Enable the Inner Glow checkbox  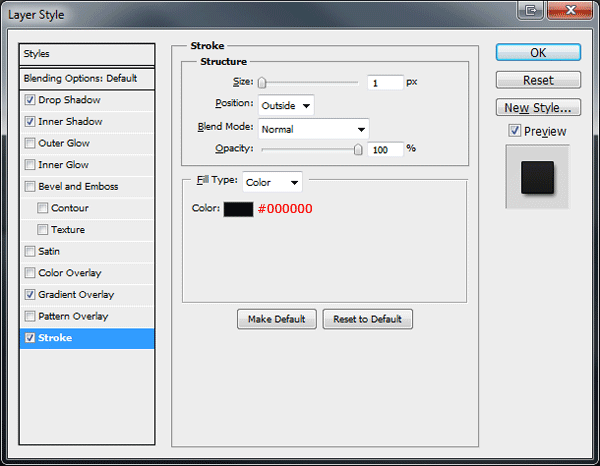pos(30,165)
